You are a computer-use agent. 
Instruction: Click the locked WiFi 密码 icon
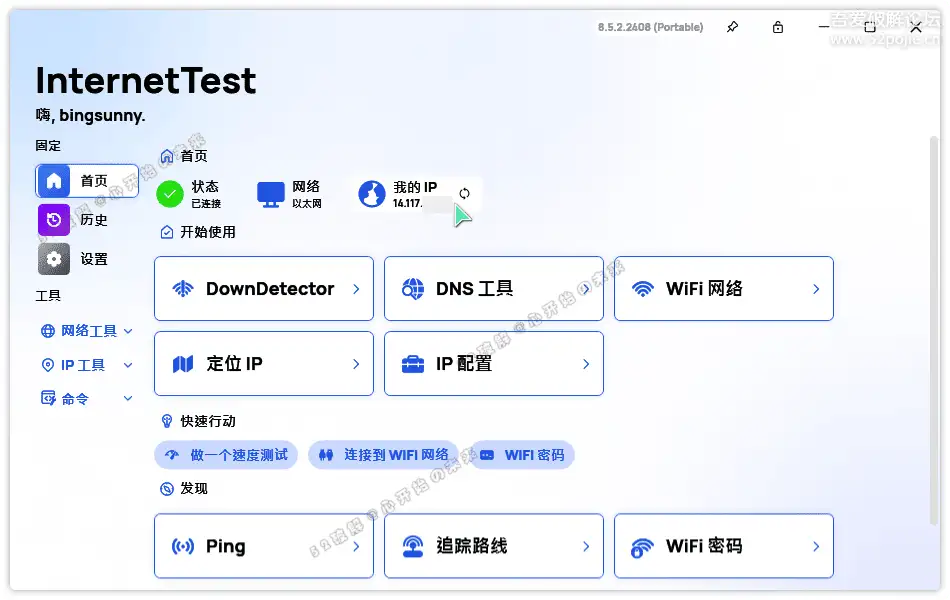coord(642,547)
